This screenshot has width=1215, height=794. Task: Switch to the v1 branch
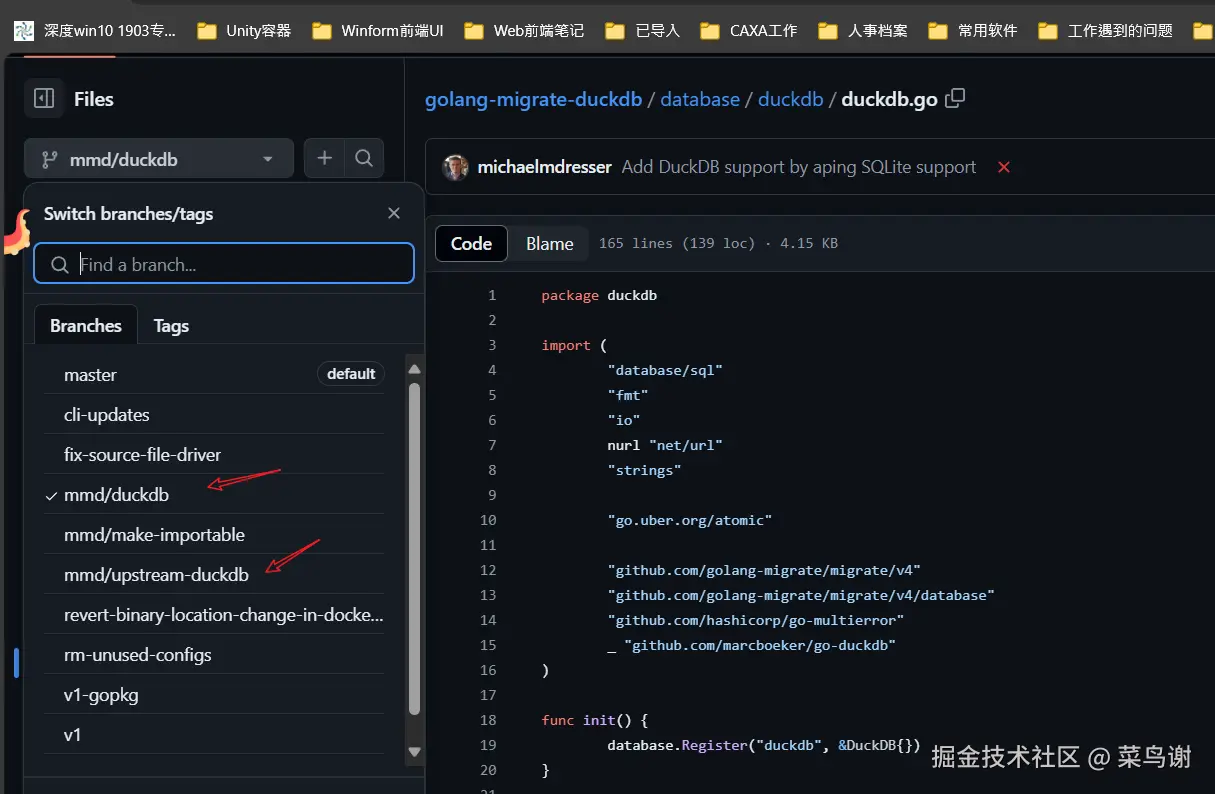[x=214, y=734]
